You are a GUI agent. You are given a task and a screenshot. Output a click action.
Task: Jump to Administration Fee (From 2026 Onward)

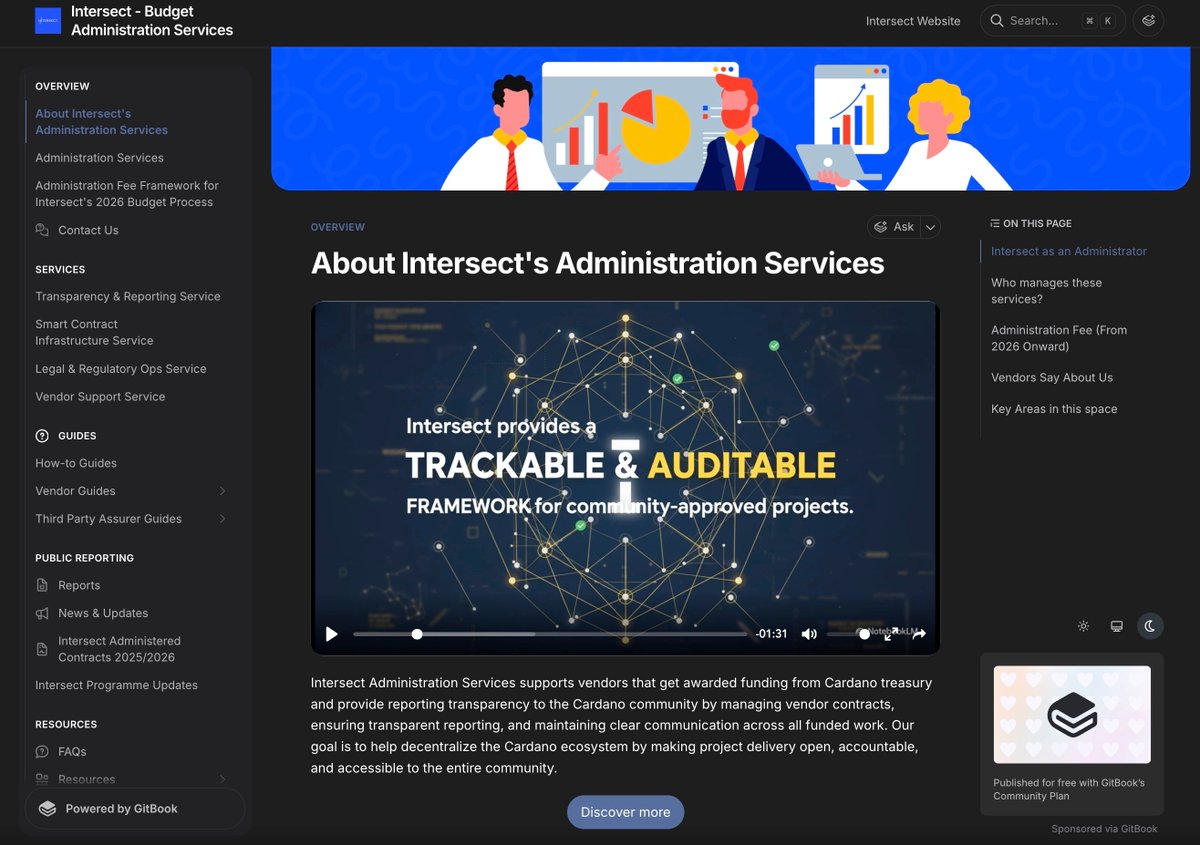1059,338
